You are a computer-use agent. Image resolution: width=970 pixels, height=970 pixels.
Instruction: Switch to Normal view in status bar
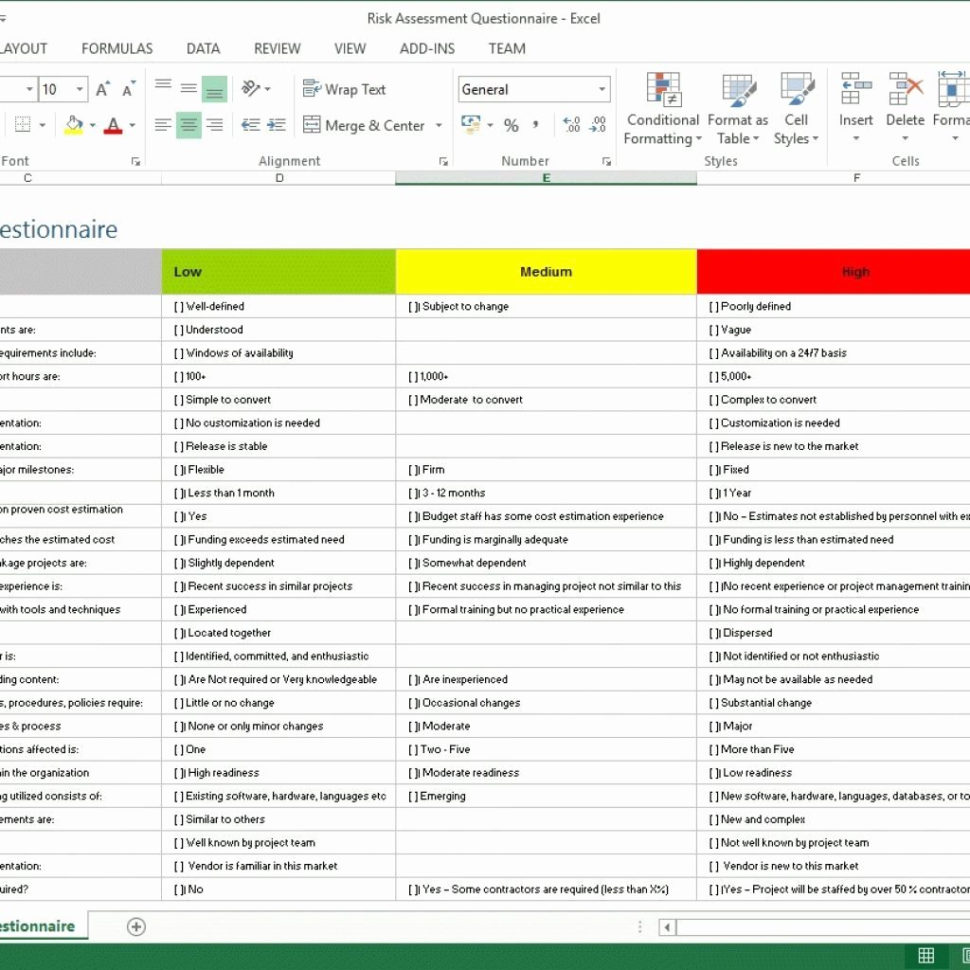[926, 955]
